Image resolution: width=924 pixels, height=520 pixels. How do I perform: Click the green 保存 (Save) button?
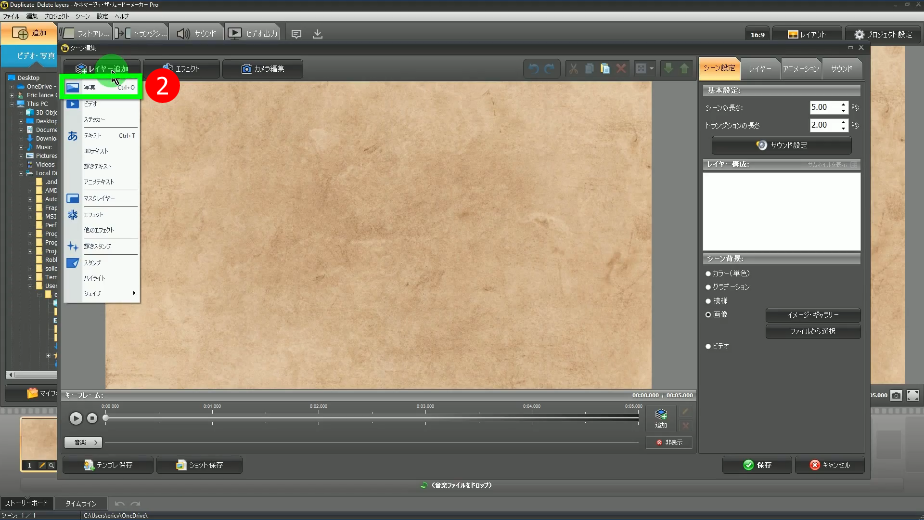(x=757, y=465)
